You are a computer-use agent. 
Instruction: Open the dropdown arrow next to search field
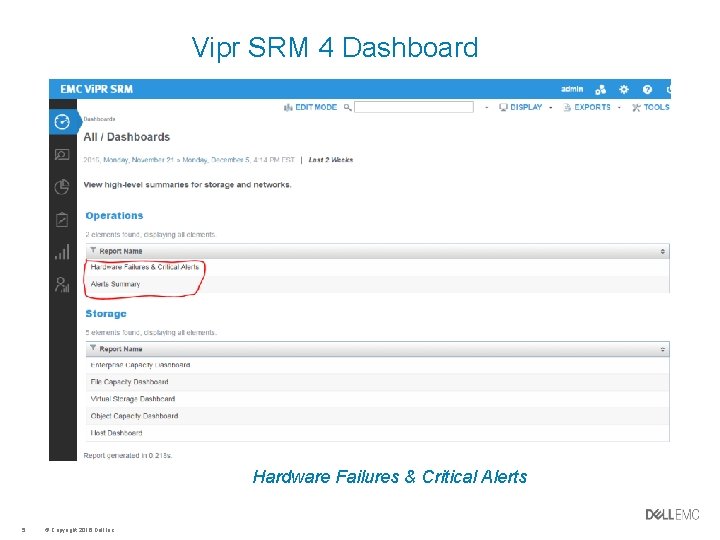[x=486, y=107]
